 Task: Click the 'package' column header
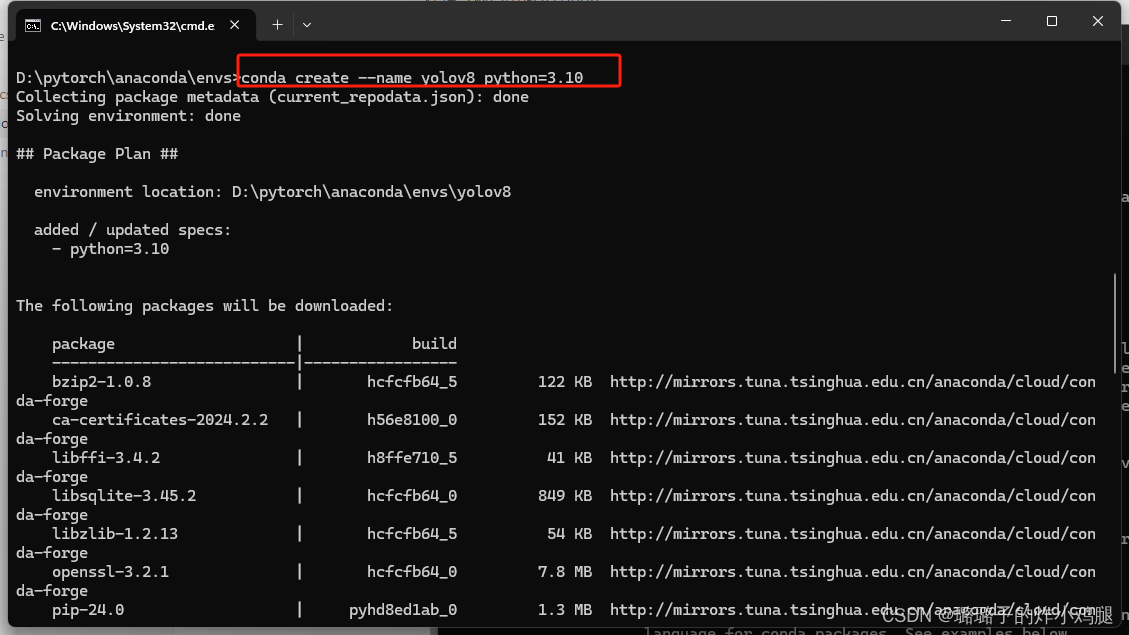tap(84, 344)
